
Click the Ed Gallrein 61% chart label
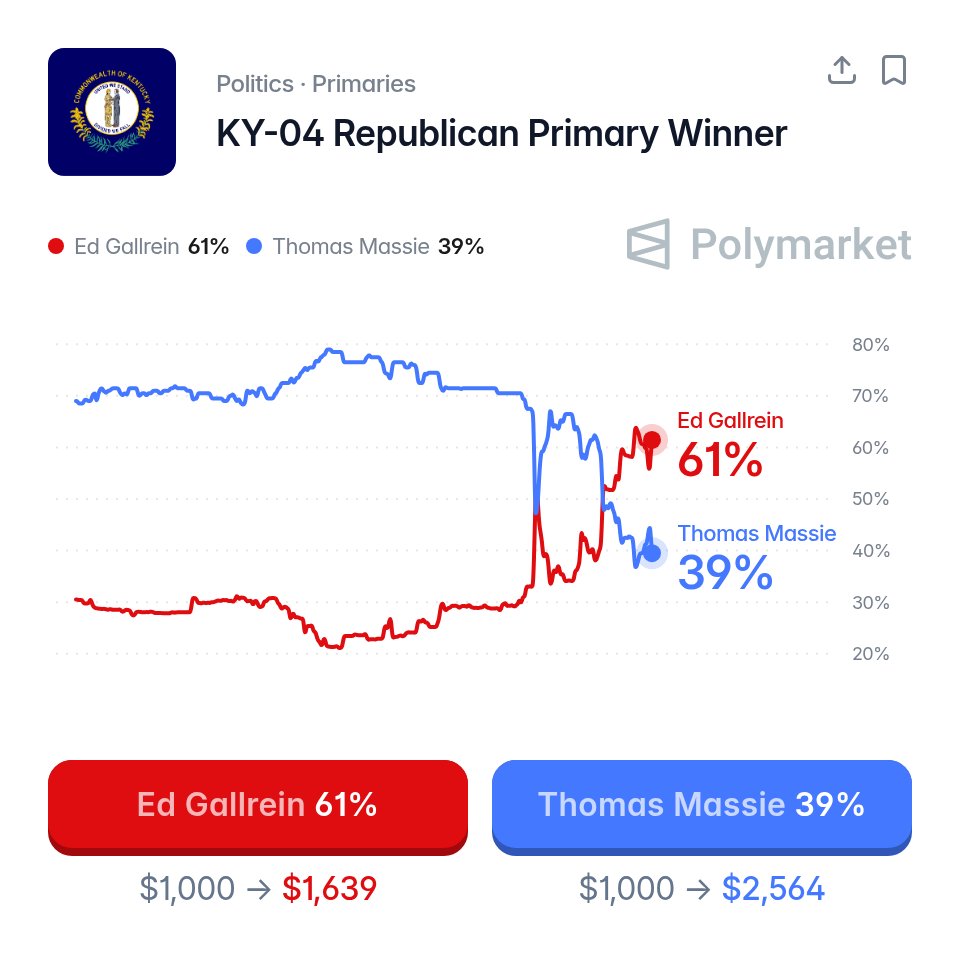coord(730,445)
